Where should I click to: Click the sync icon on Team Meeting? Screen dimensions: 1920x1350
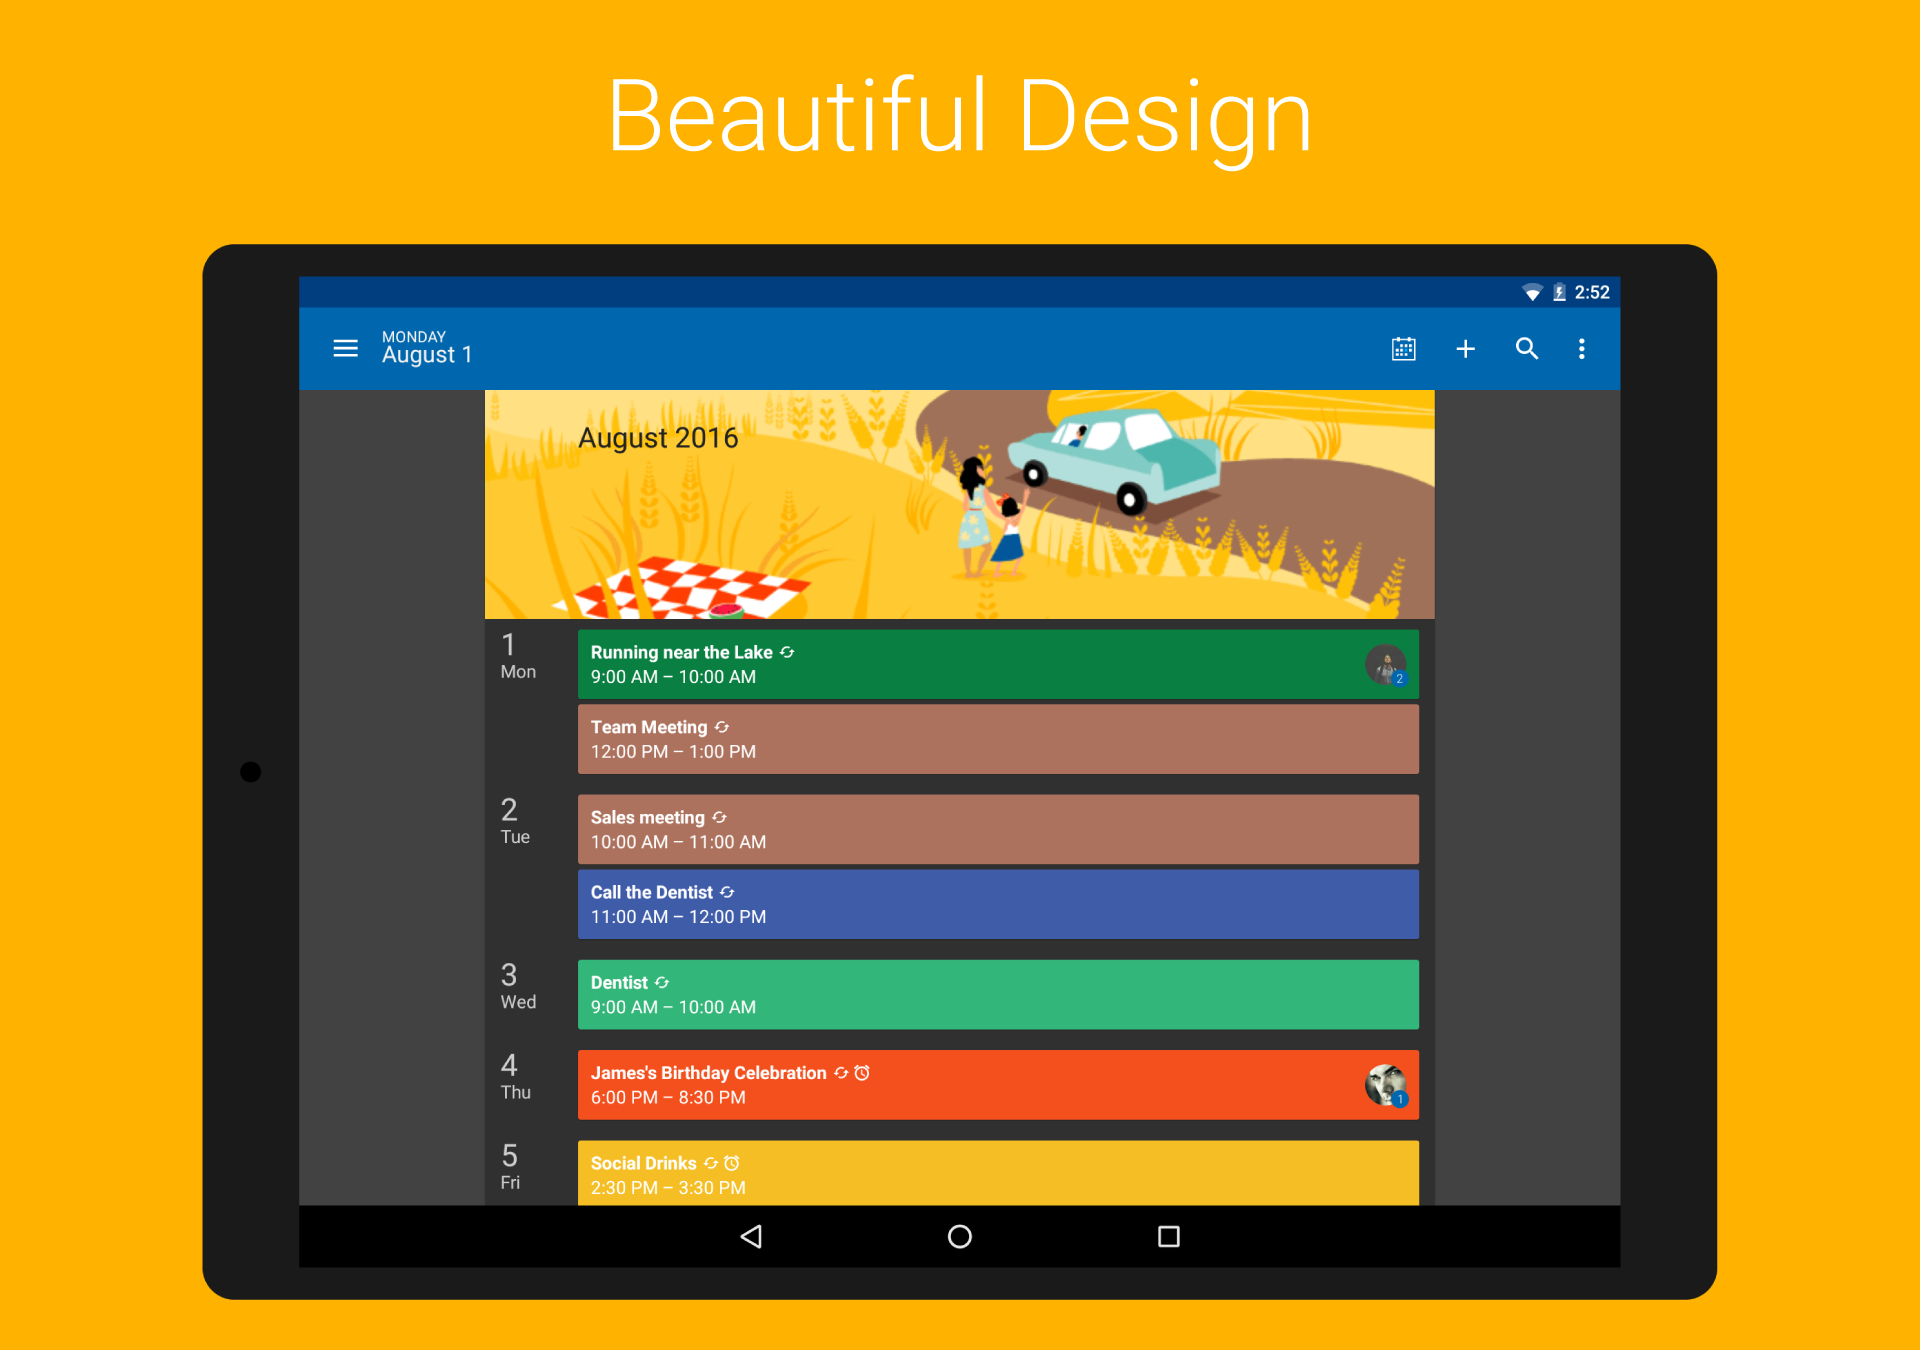tap(722, 727)
